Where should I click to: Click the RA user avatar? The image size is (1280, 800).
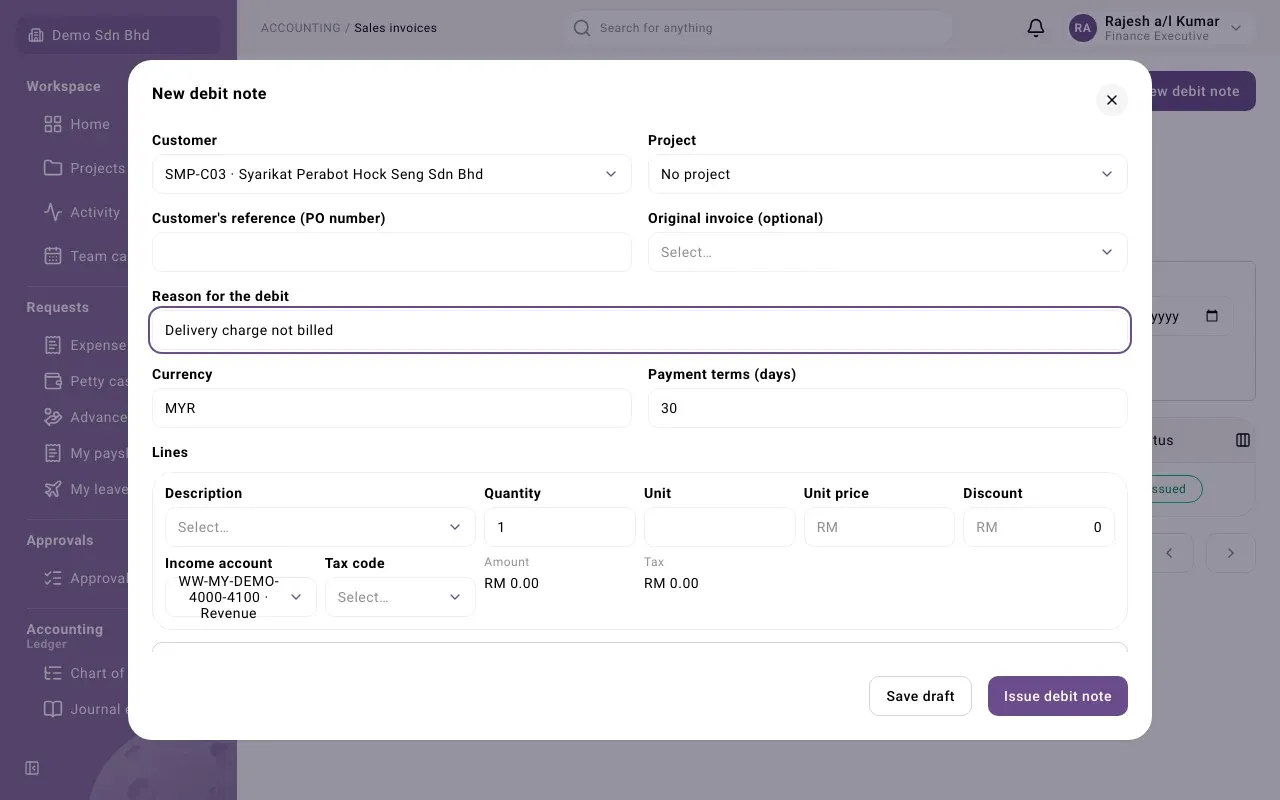pyautogui.click(x=1083, y=28)
